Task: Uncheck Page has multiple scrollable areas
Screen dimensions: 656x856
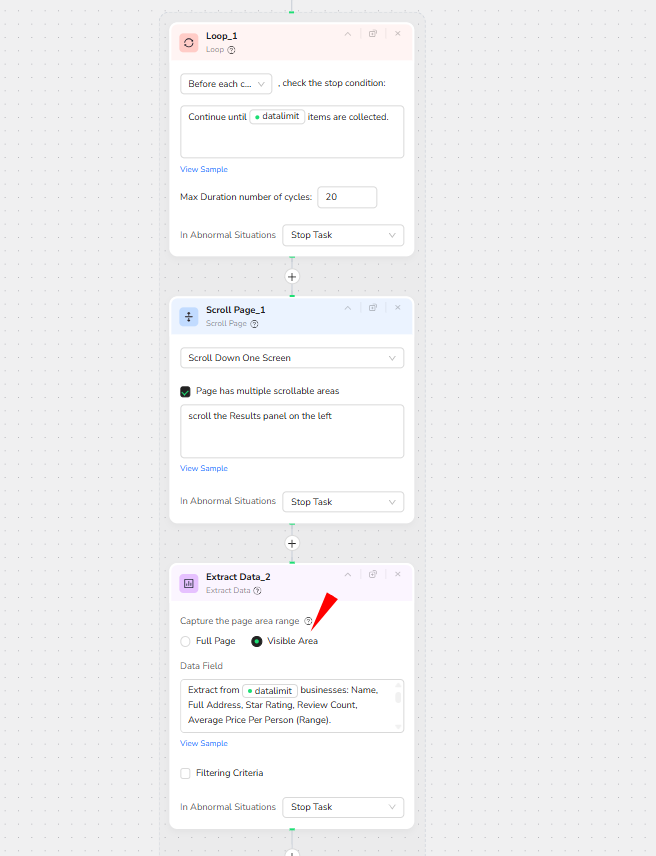Action: click(185, 391)
